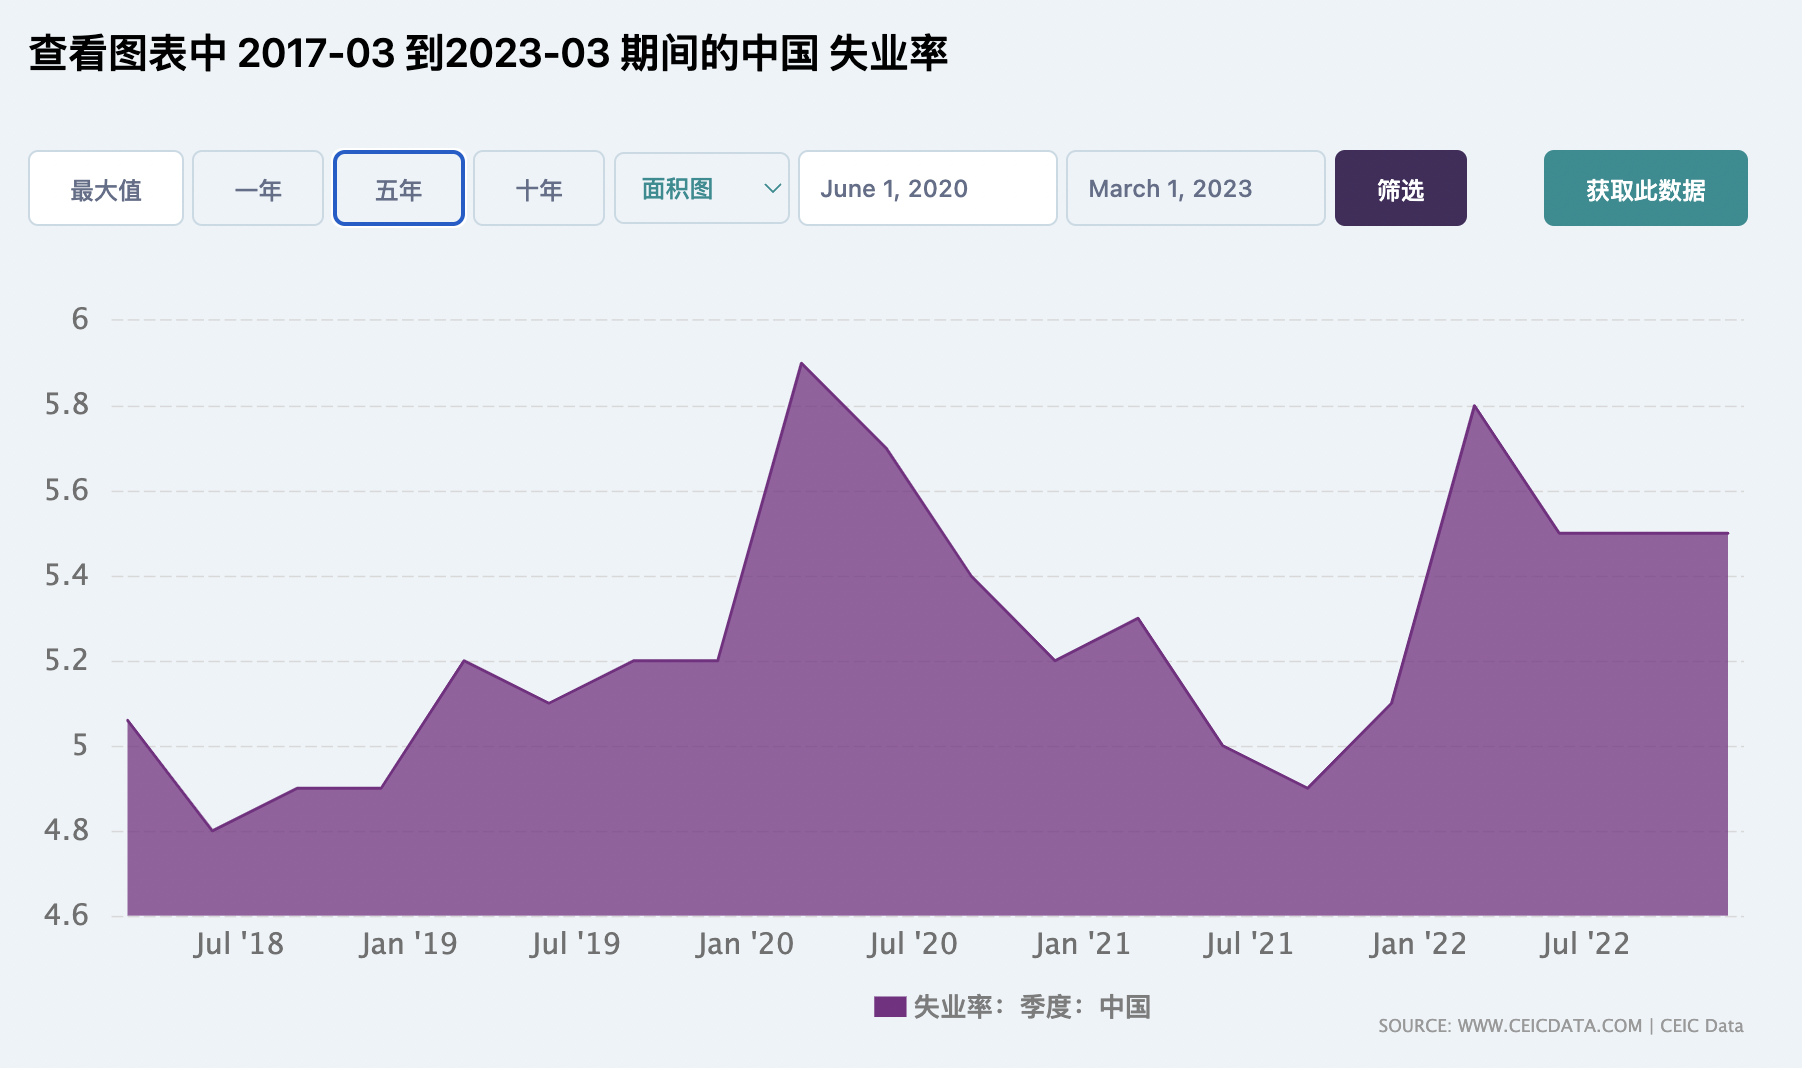
Task: Click the page title about 中国 失业率
Action: tap(488, 53)
